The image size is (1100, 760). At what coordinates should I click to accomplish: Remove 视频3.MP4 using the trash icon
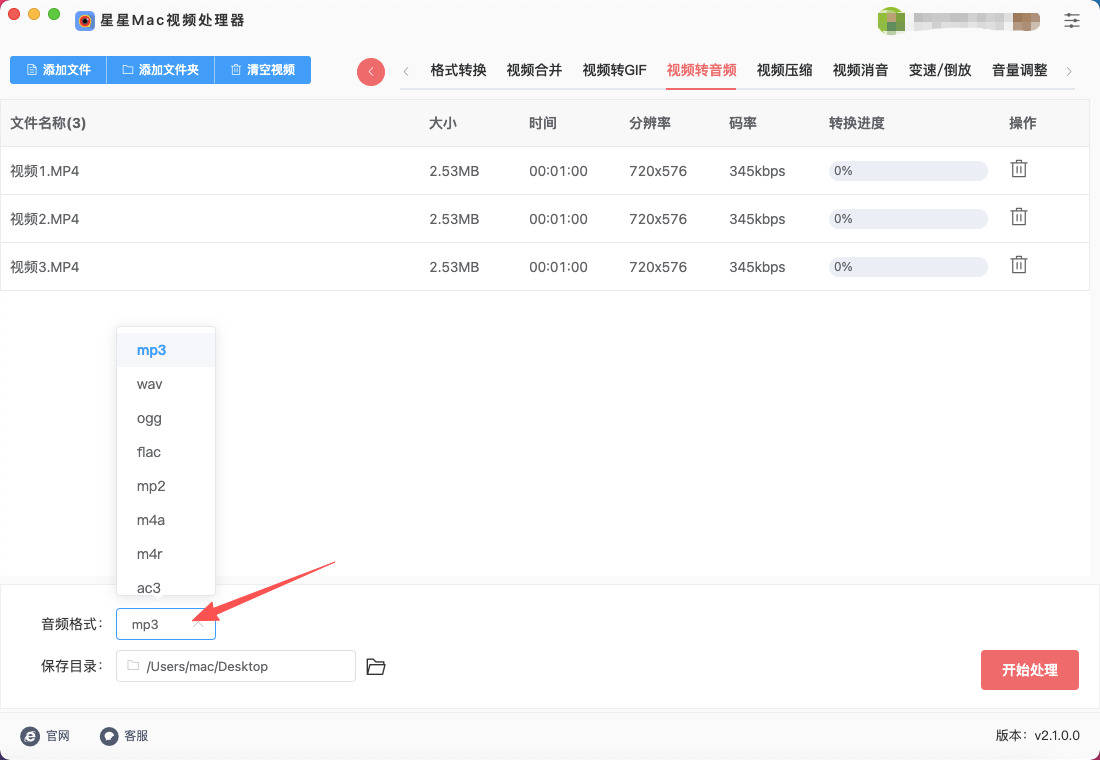click(x=1018, y=265)
